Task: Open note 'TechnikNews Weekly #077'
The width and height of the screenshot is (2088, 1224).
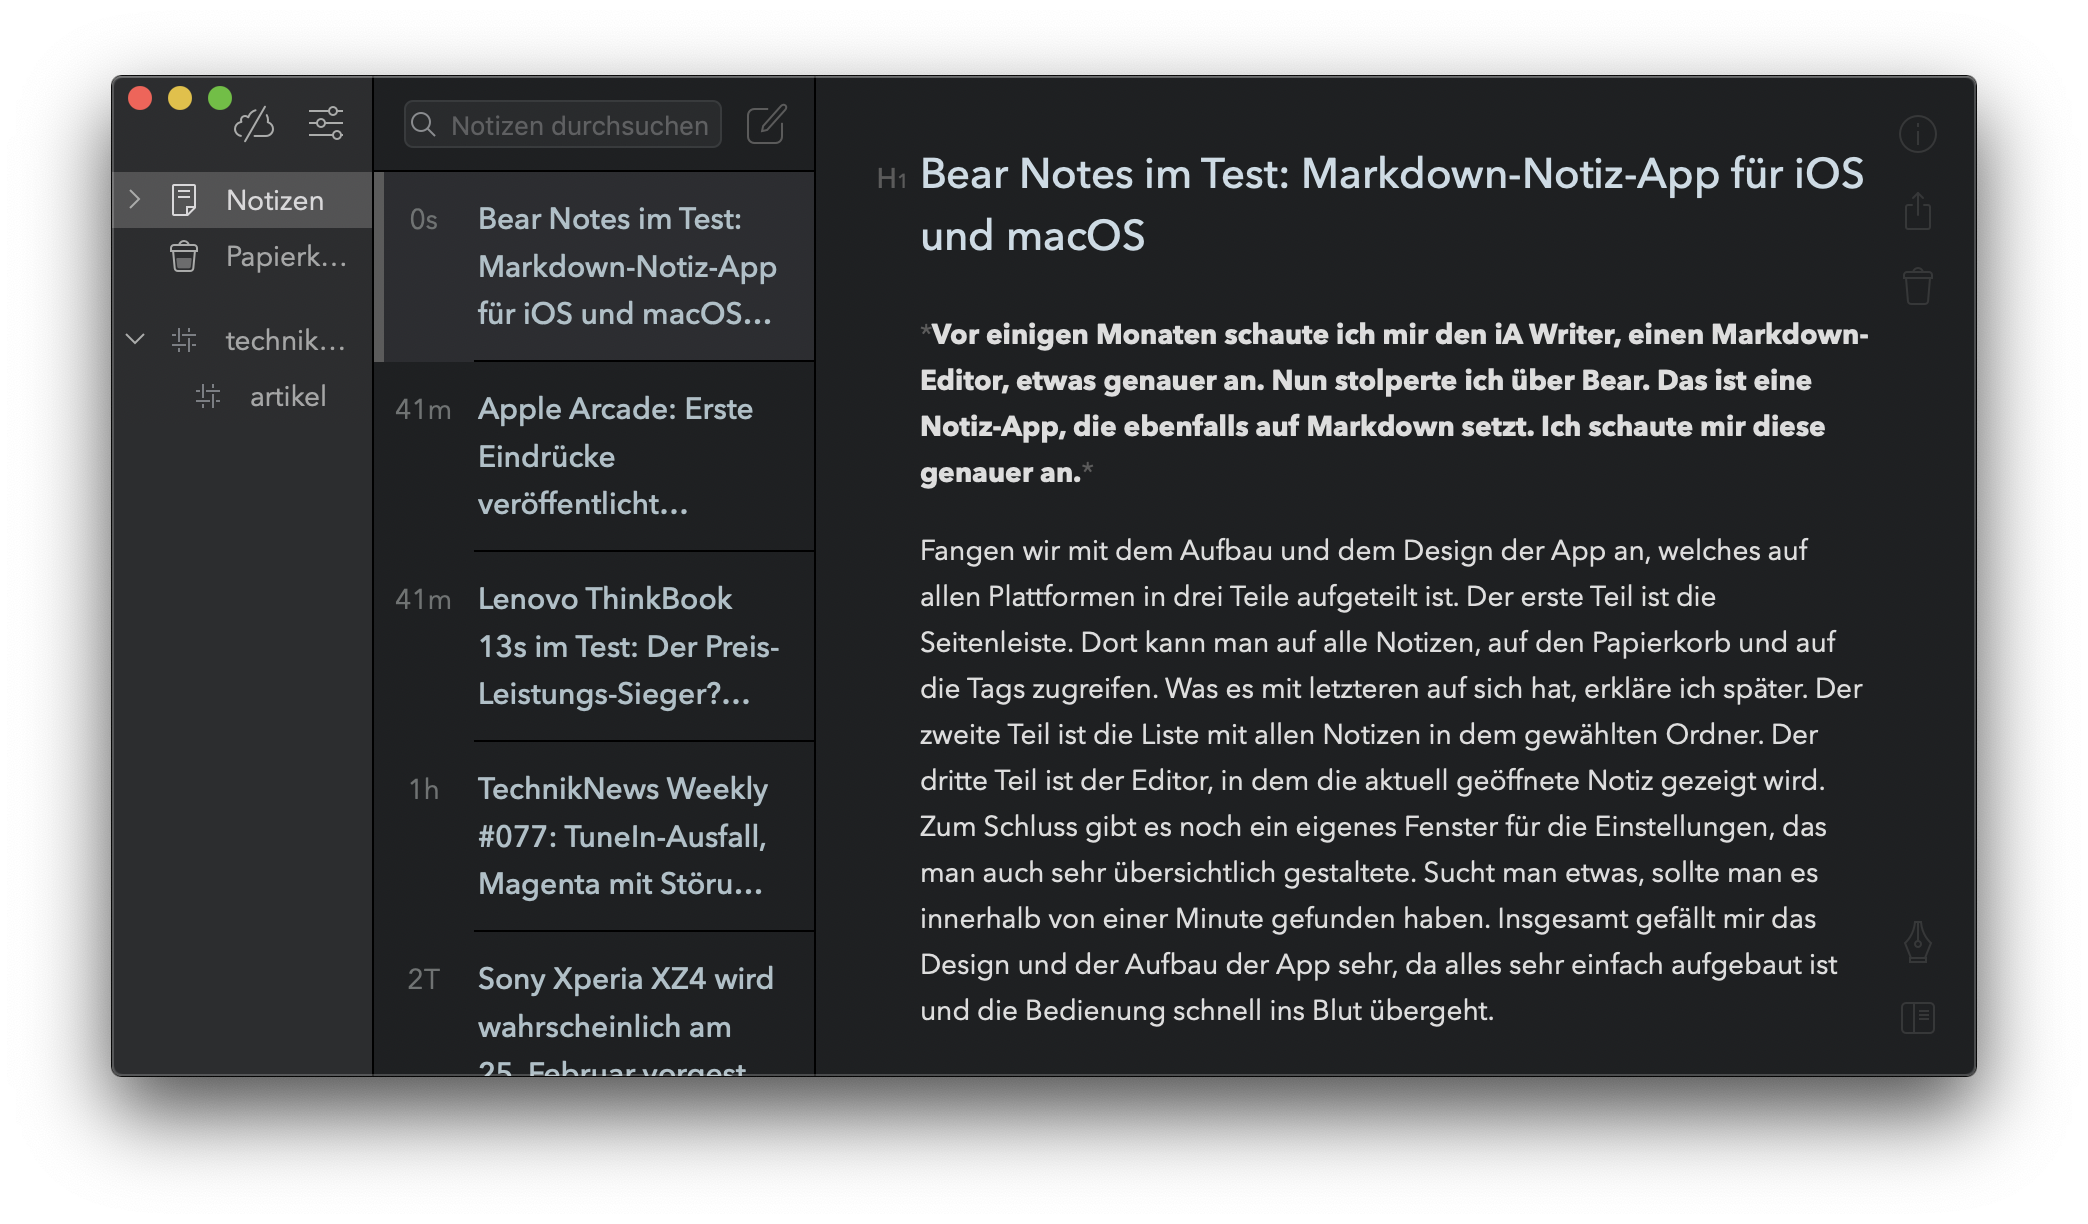Action: [x=596, y=836]
